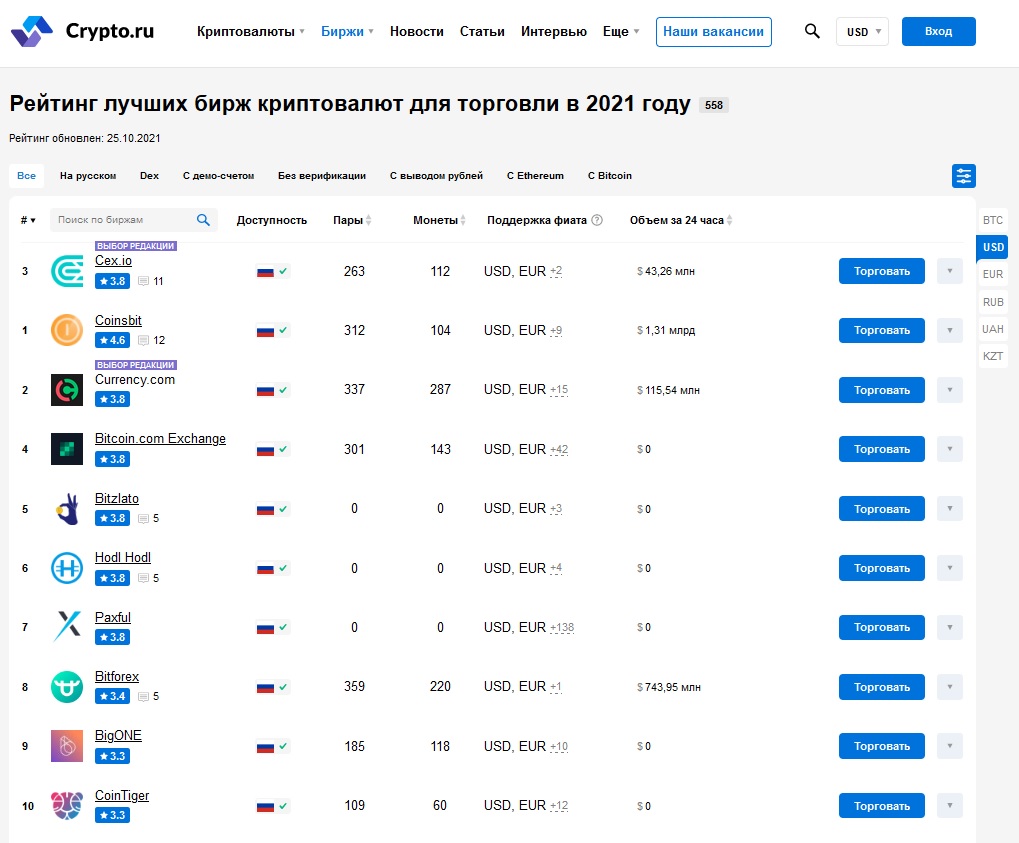Click the Currency.com exchange logo
Screen dimensions: 1019x843
click(x=67, y=390)
